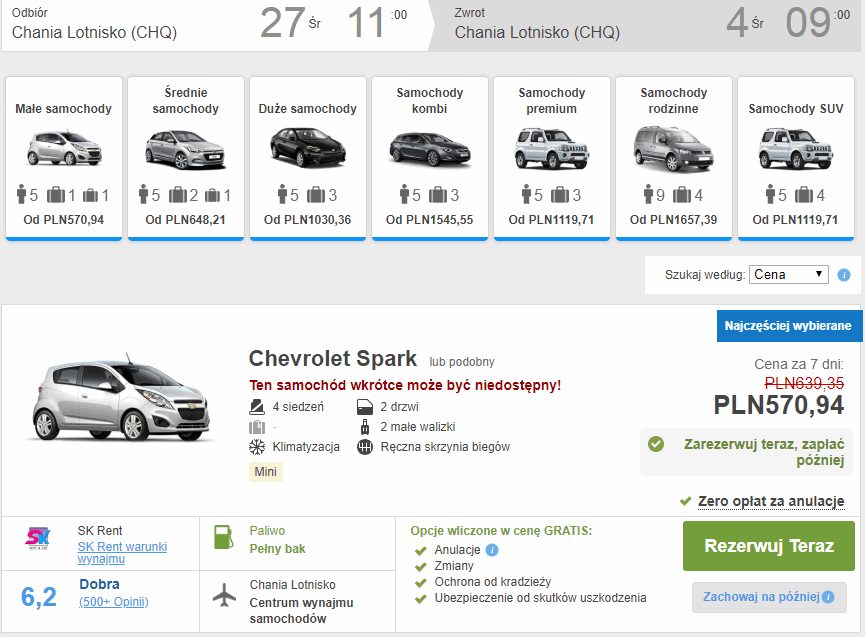Click the SK Rent company logo
Image resolution: width=865 pixels, height=637 pixels.
38,538
